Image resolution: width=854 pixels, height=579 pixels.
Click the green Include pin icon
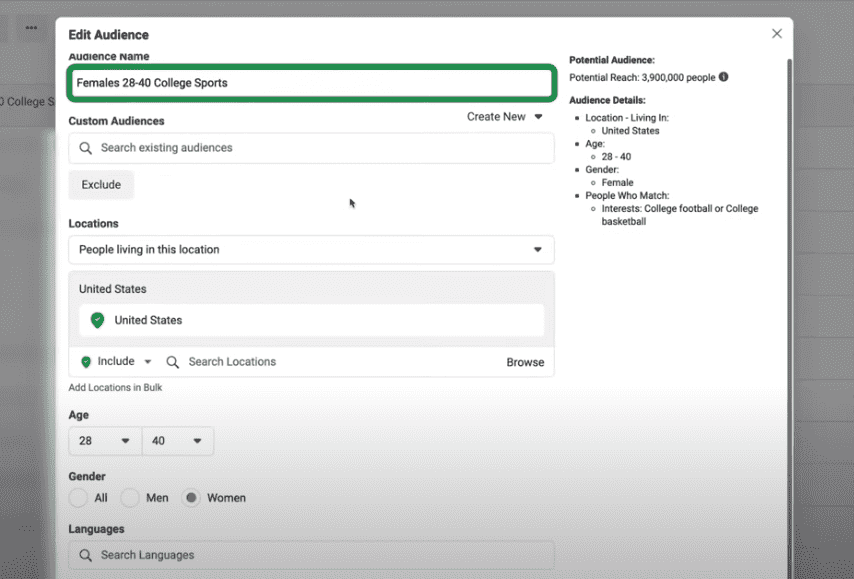(x=86, y=362)
